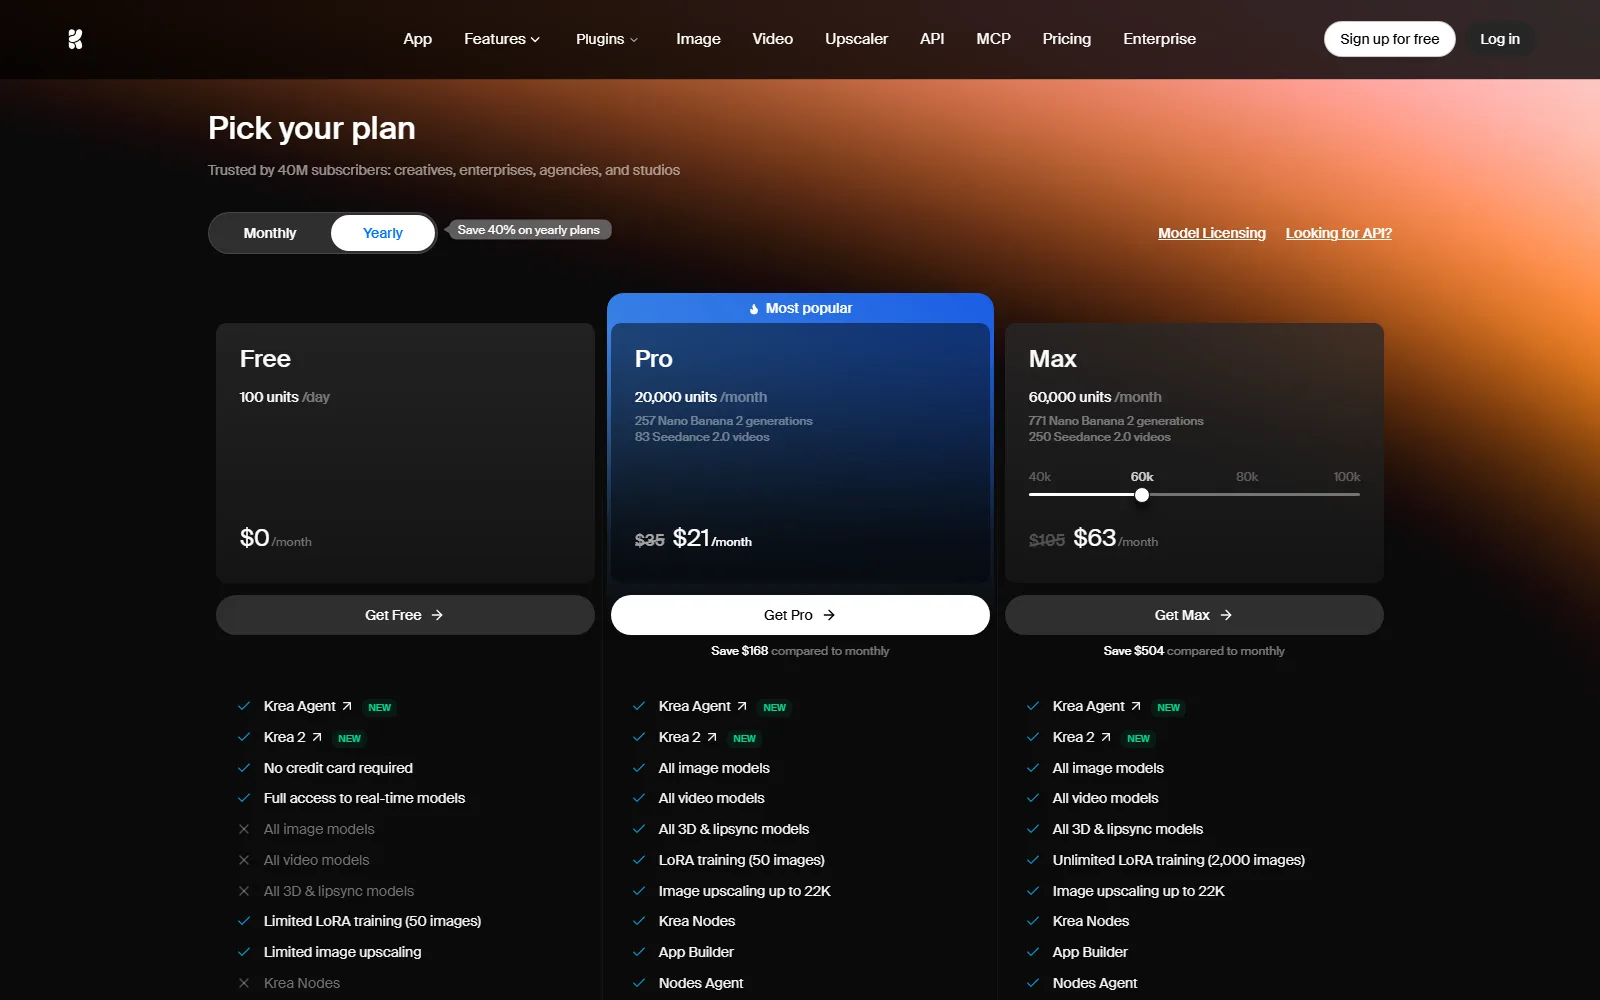The width and height of the screenshot is (1600, 1000).
Task: Select the 80k label on units slider
Action: pos(1247,477)
